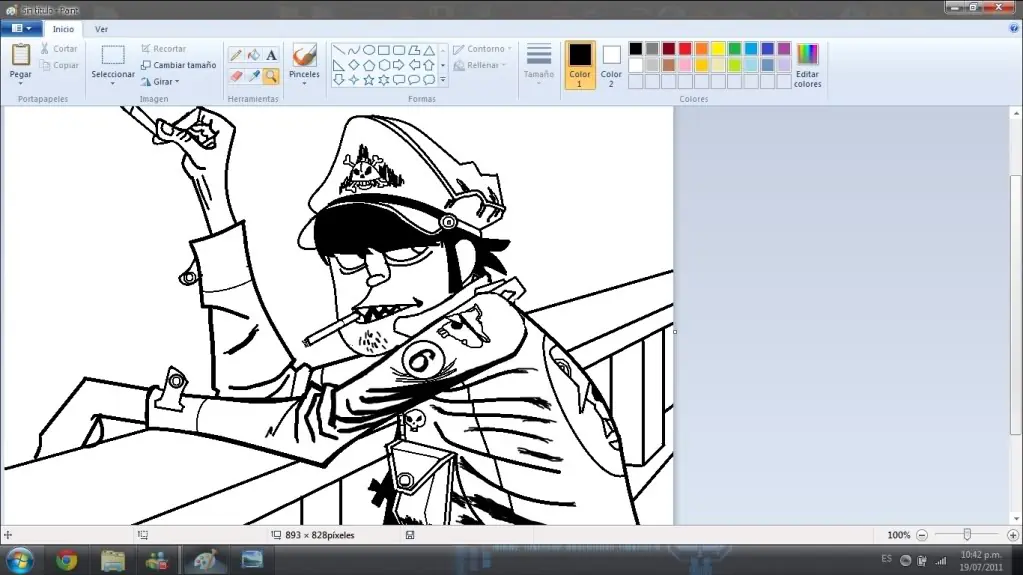Screen dimensions: 1023x575
Task: Choose the Diamond shape
Action: point(354,65)
